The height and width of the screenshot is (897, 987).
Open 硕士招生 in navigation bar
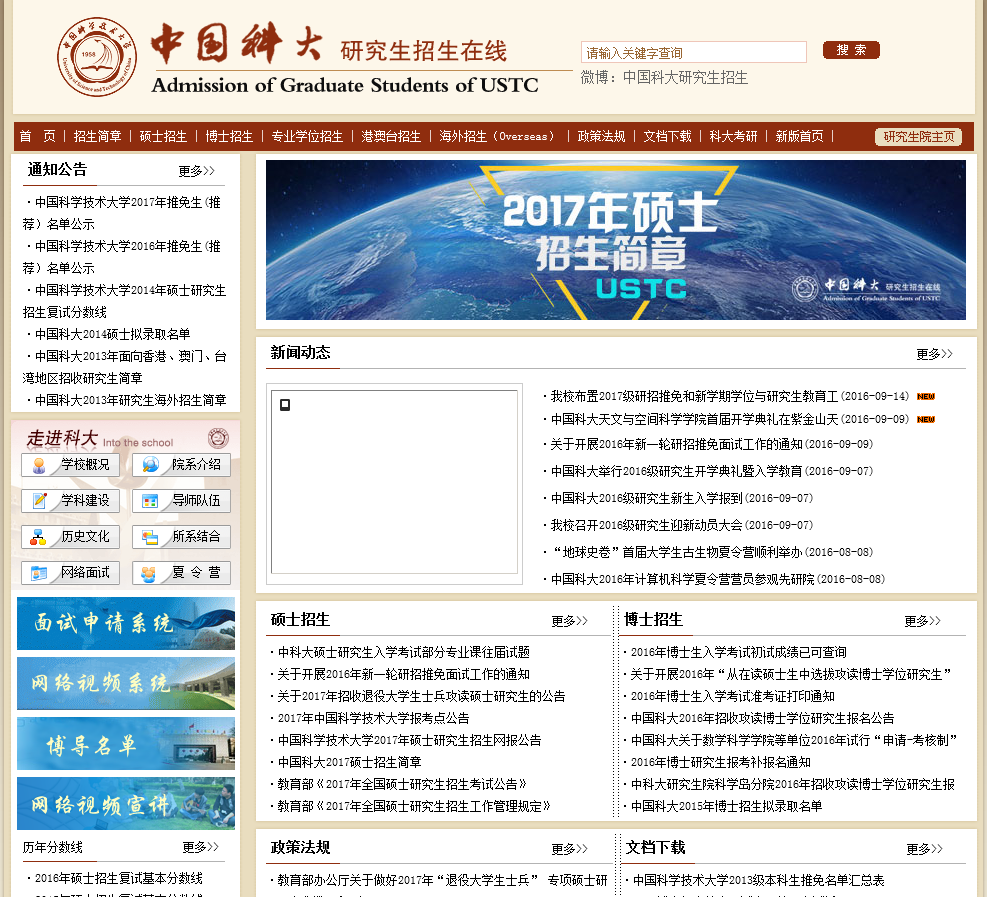click(163, 137)
